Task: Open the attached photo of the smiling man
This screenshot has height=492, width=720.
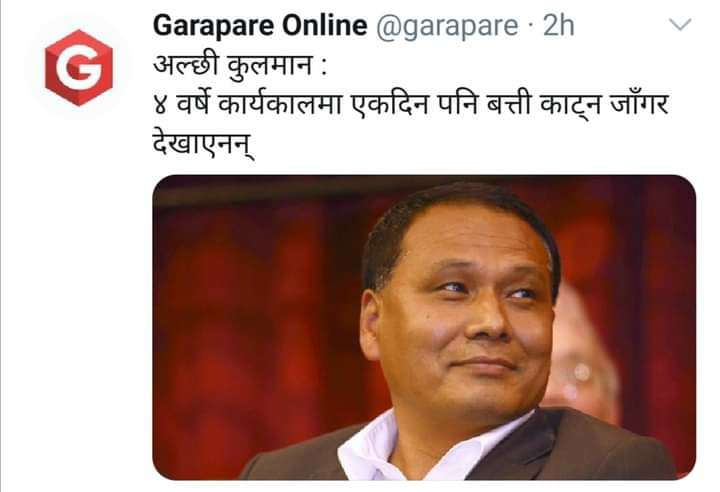Action: click(x=424, y=327)
